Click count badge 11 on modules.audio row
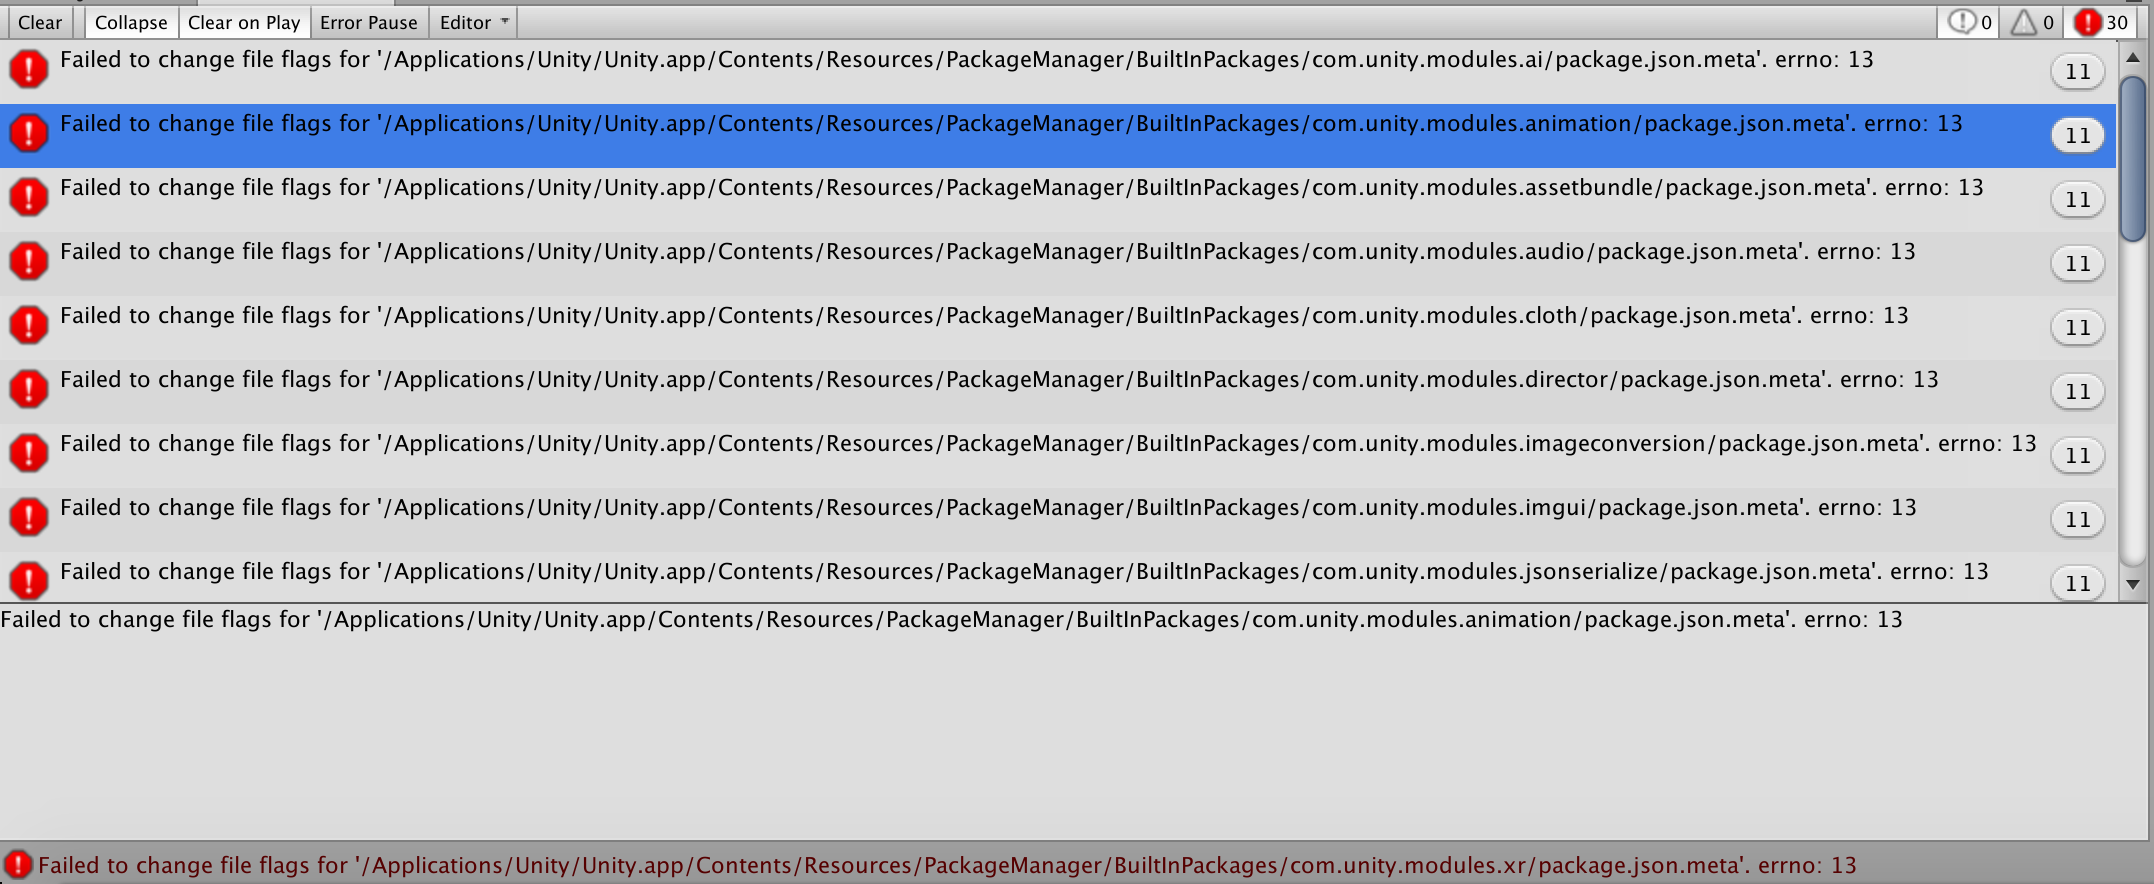This screenshot has height=884, width=2154. pos(2078,264)
